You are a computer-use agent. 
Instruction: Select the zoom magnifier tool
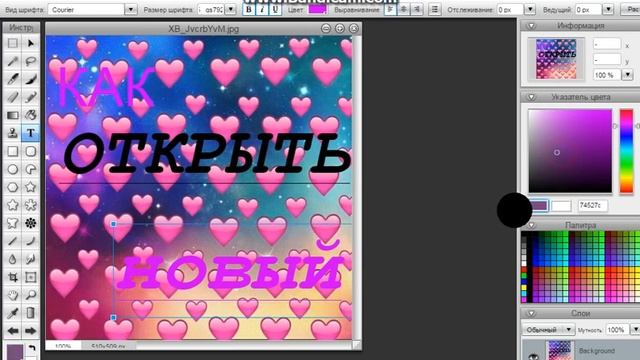coord(31,295)
